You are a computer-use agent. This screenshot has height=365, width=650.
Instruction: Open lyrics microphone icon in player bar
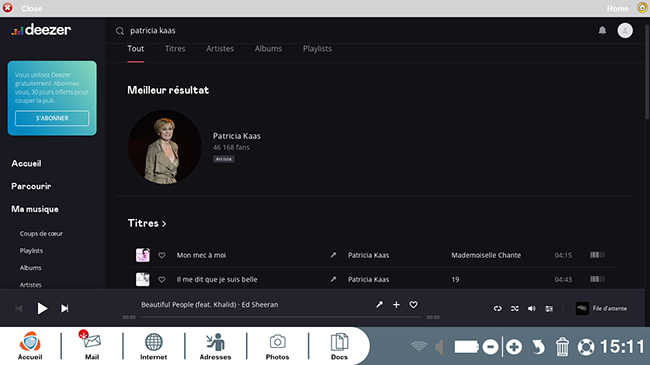pyautogui.click(x=379, y=304)
